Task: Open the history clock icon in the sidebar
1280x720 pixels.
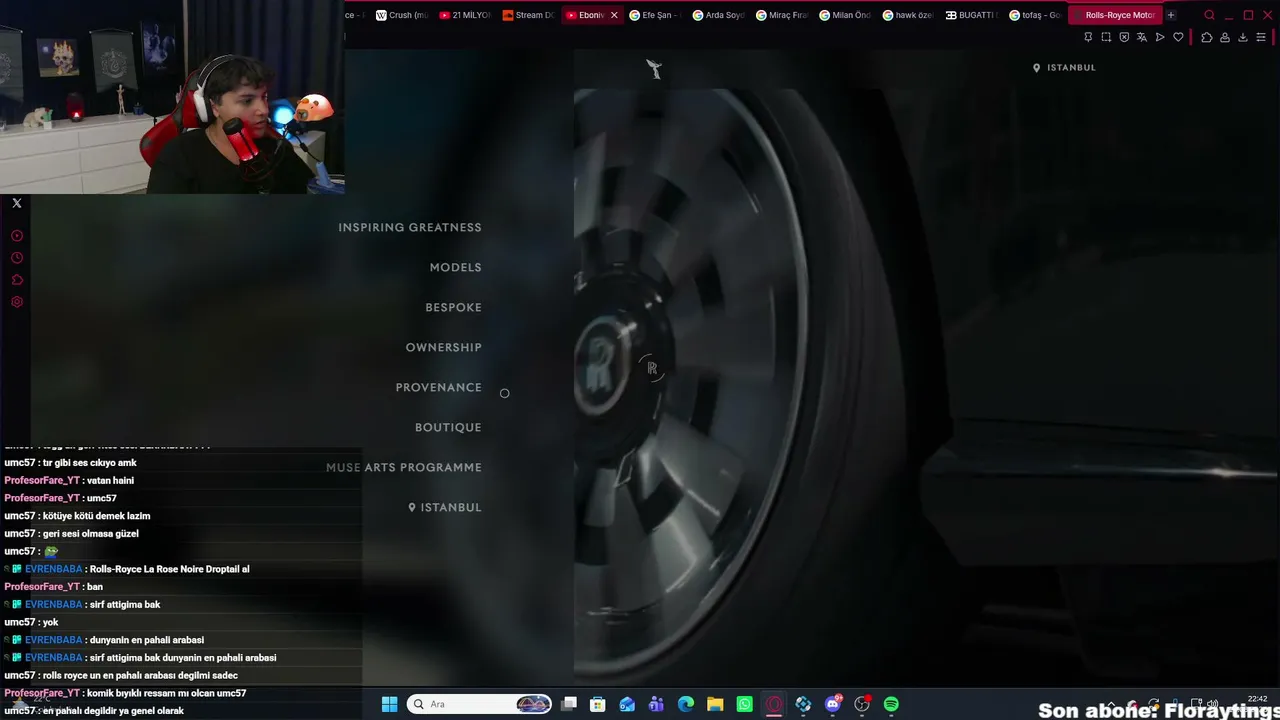Action: click(x=17, y=258)
